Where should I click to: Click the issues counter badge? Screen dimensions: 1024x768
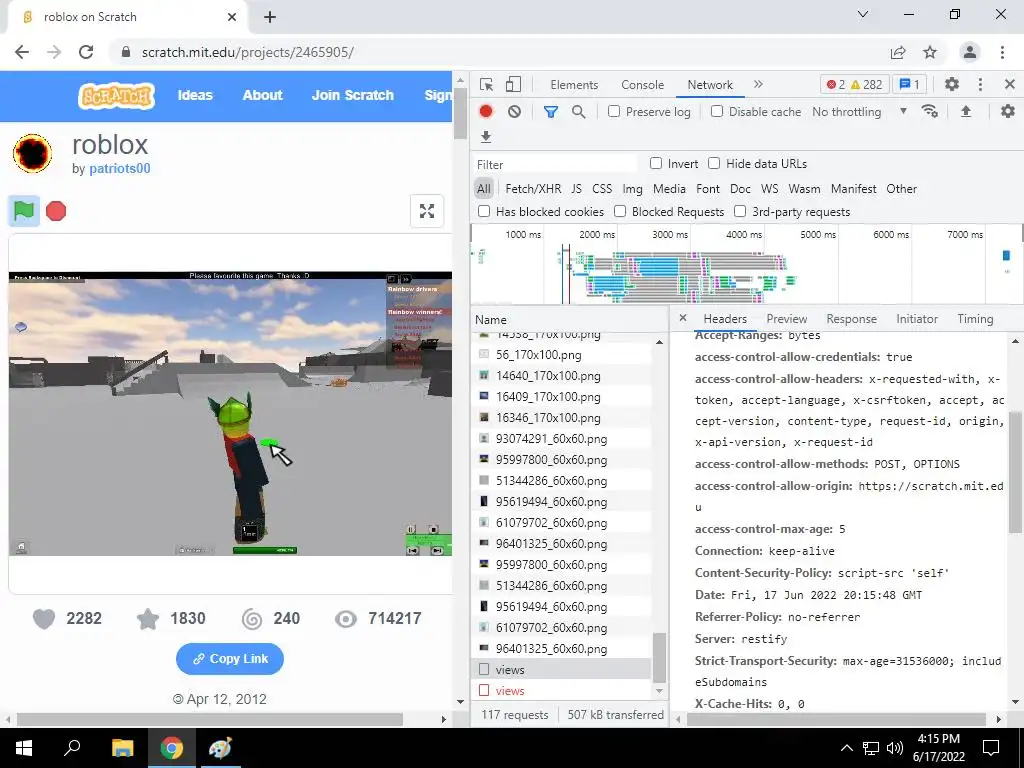910,84
